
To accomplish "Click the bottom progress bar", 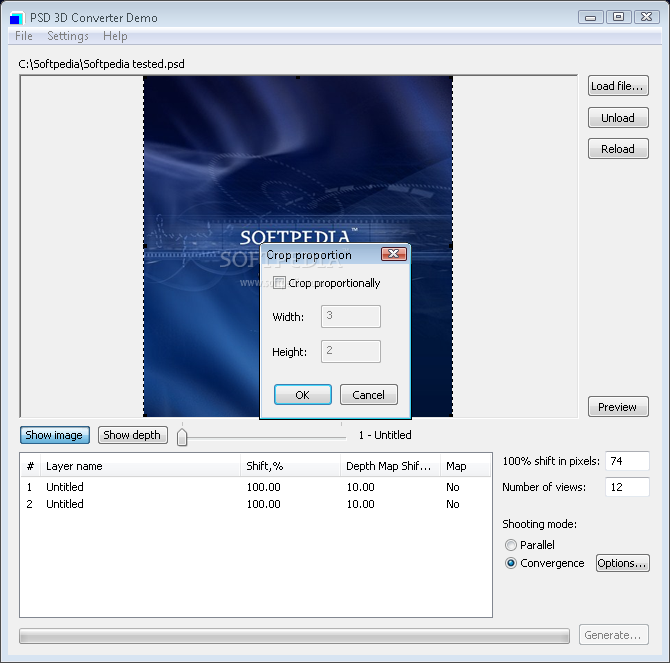I will (294, 636).
